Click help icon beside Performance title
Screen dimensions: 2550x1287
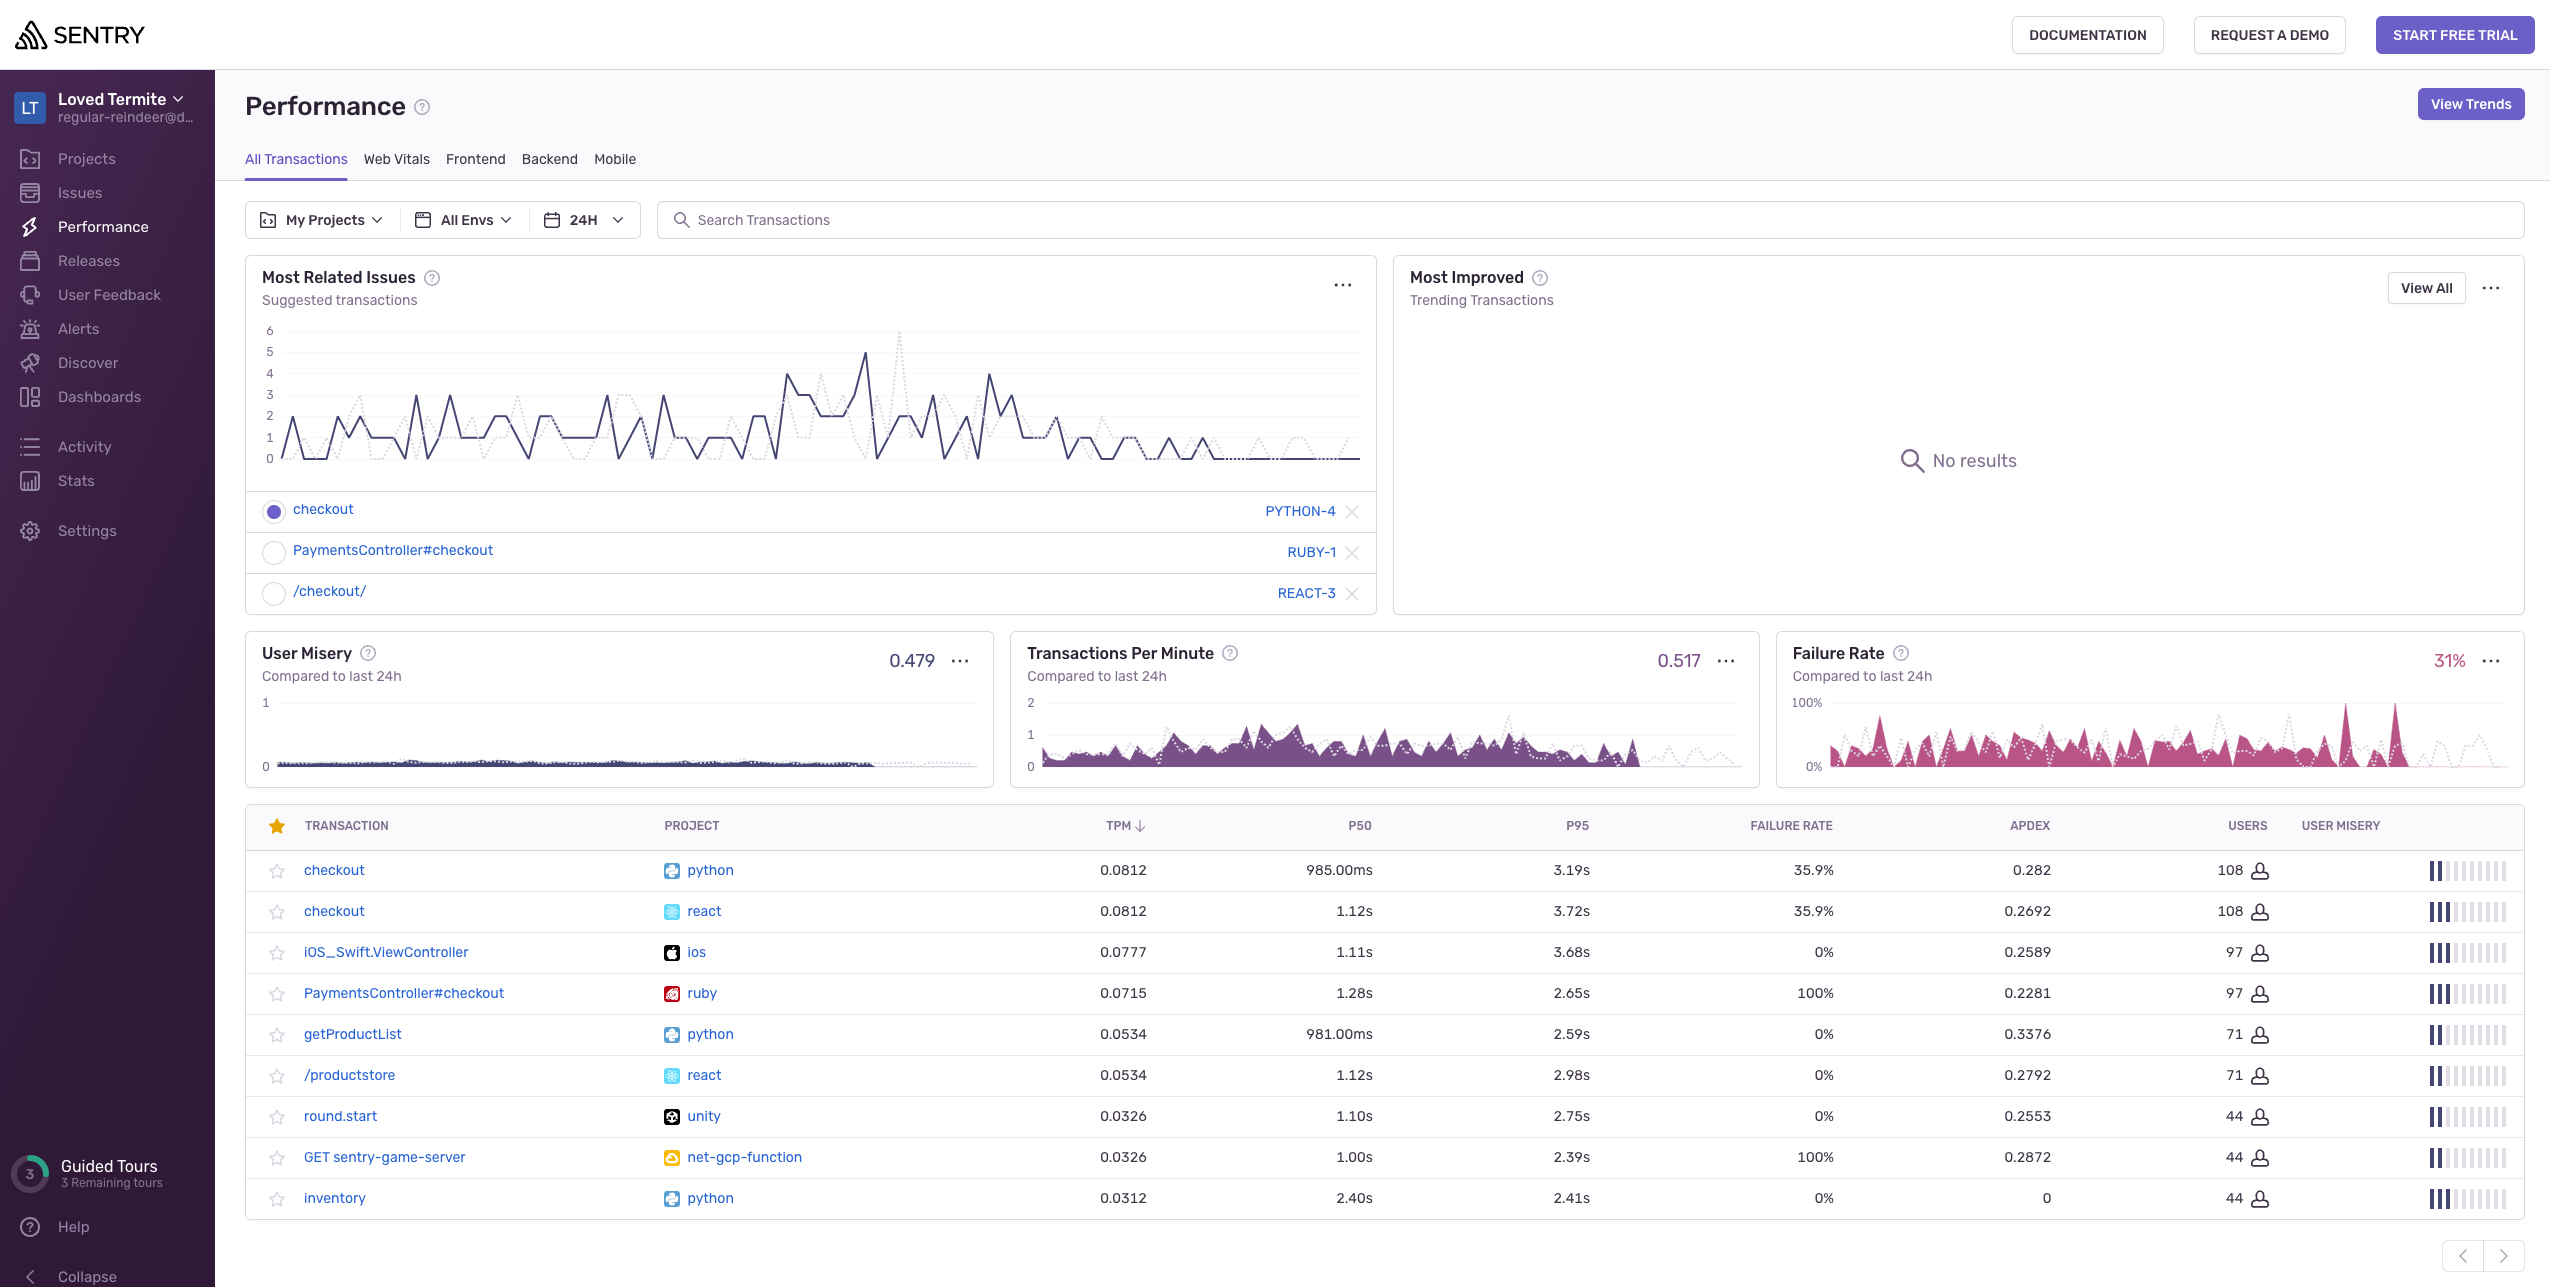coord(422,107)
